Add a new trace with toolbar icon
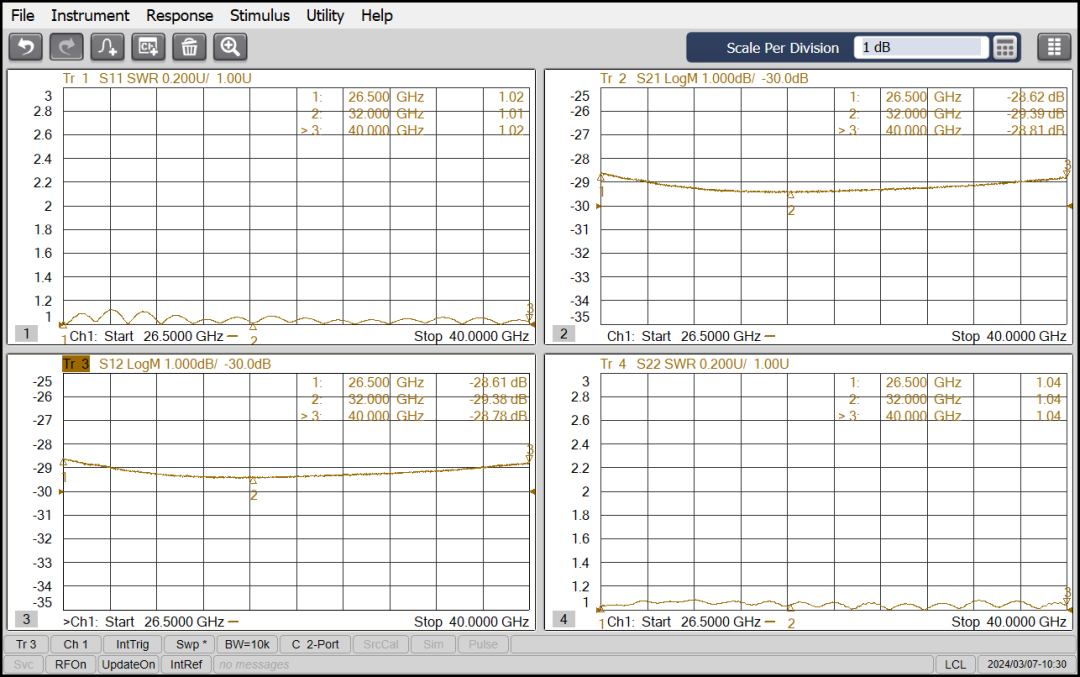 pos(107,48)
